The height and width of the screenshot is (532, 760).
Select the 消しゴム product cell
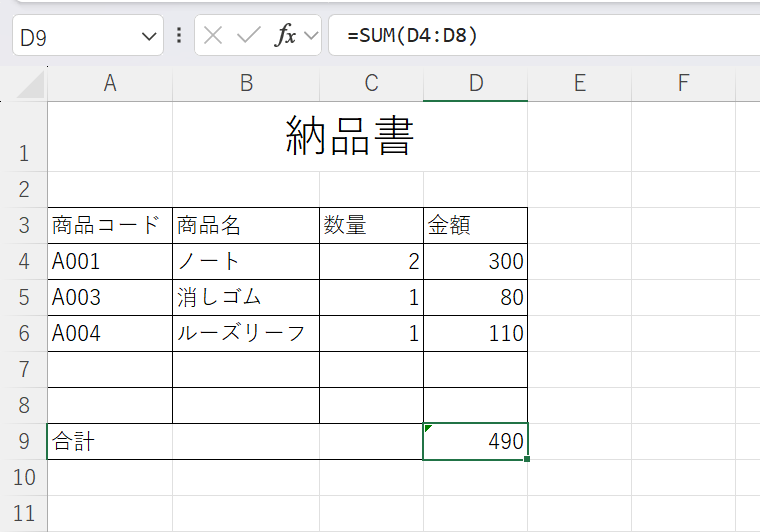[246, 297]
